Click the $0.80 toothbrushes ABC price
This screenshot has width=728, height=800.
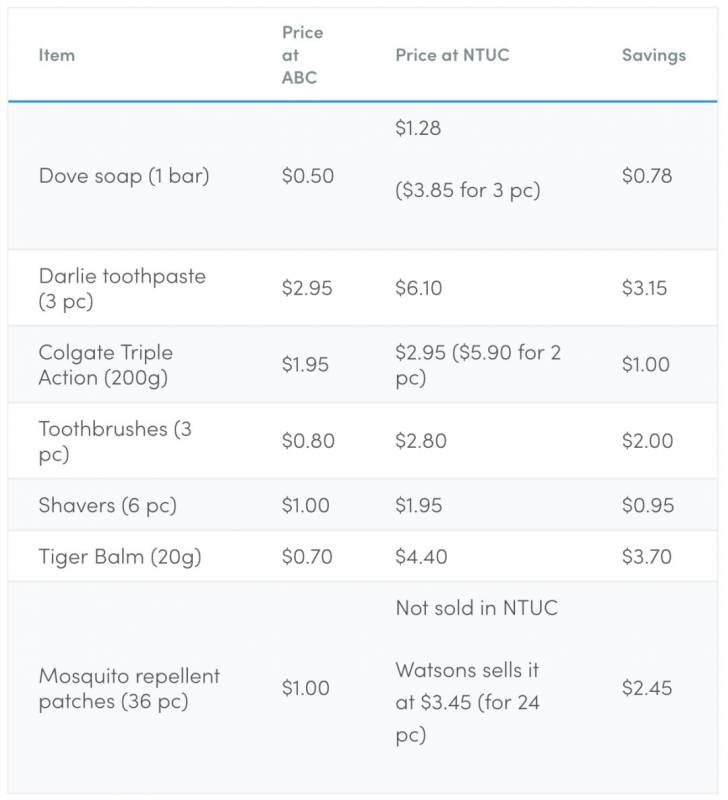click(308, 441)
